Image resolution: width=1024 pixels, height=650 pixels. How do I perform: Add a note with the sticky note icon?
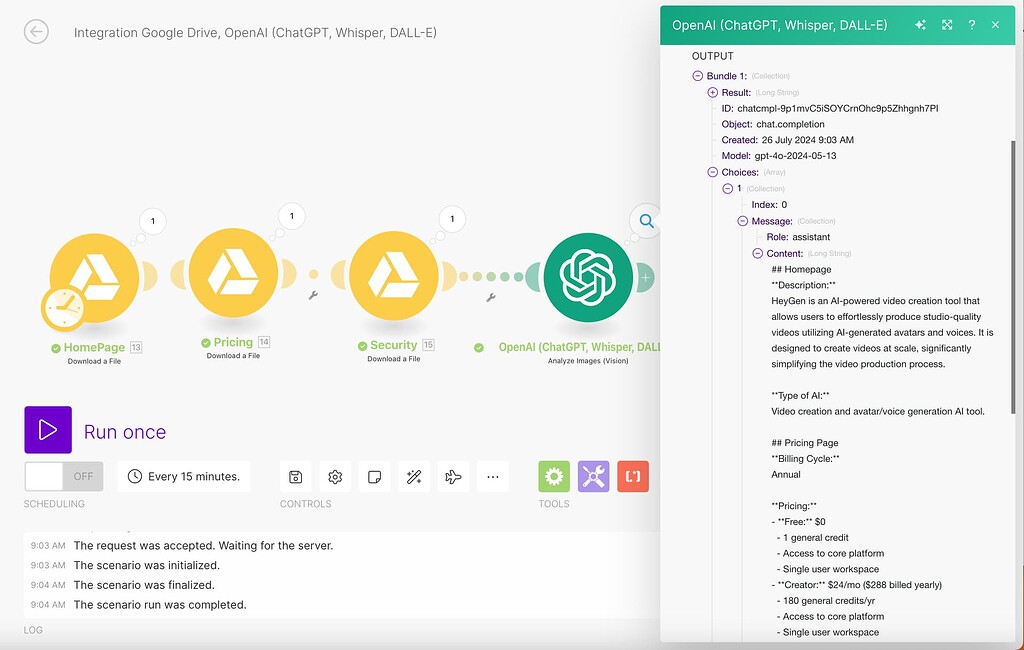tap(374, 477)
